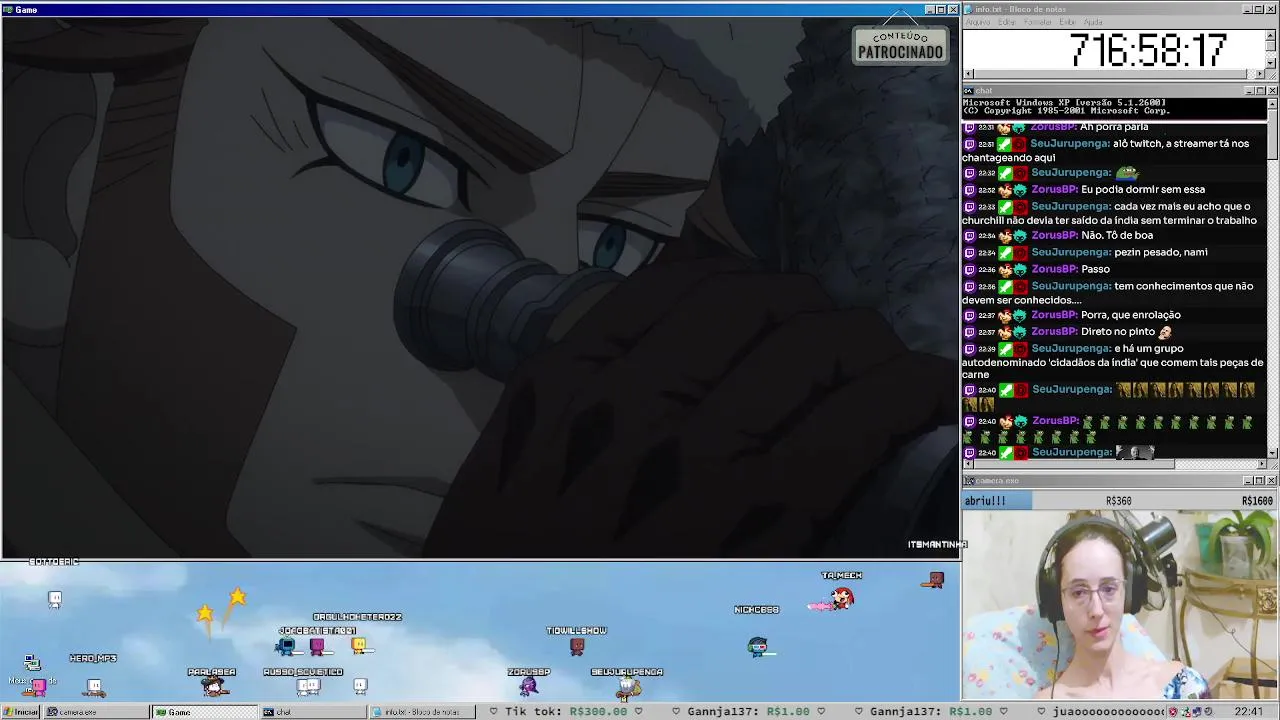The width and height of the screenshot is (1280, 720).
Task: Click the desktop computer icon in the game
Action: 32,663
